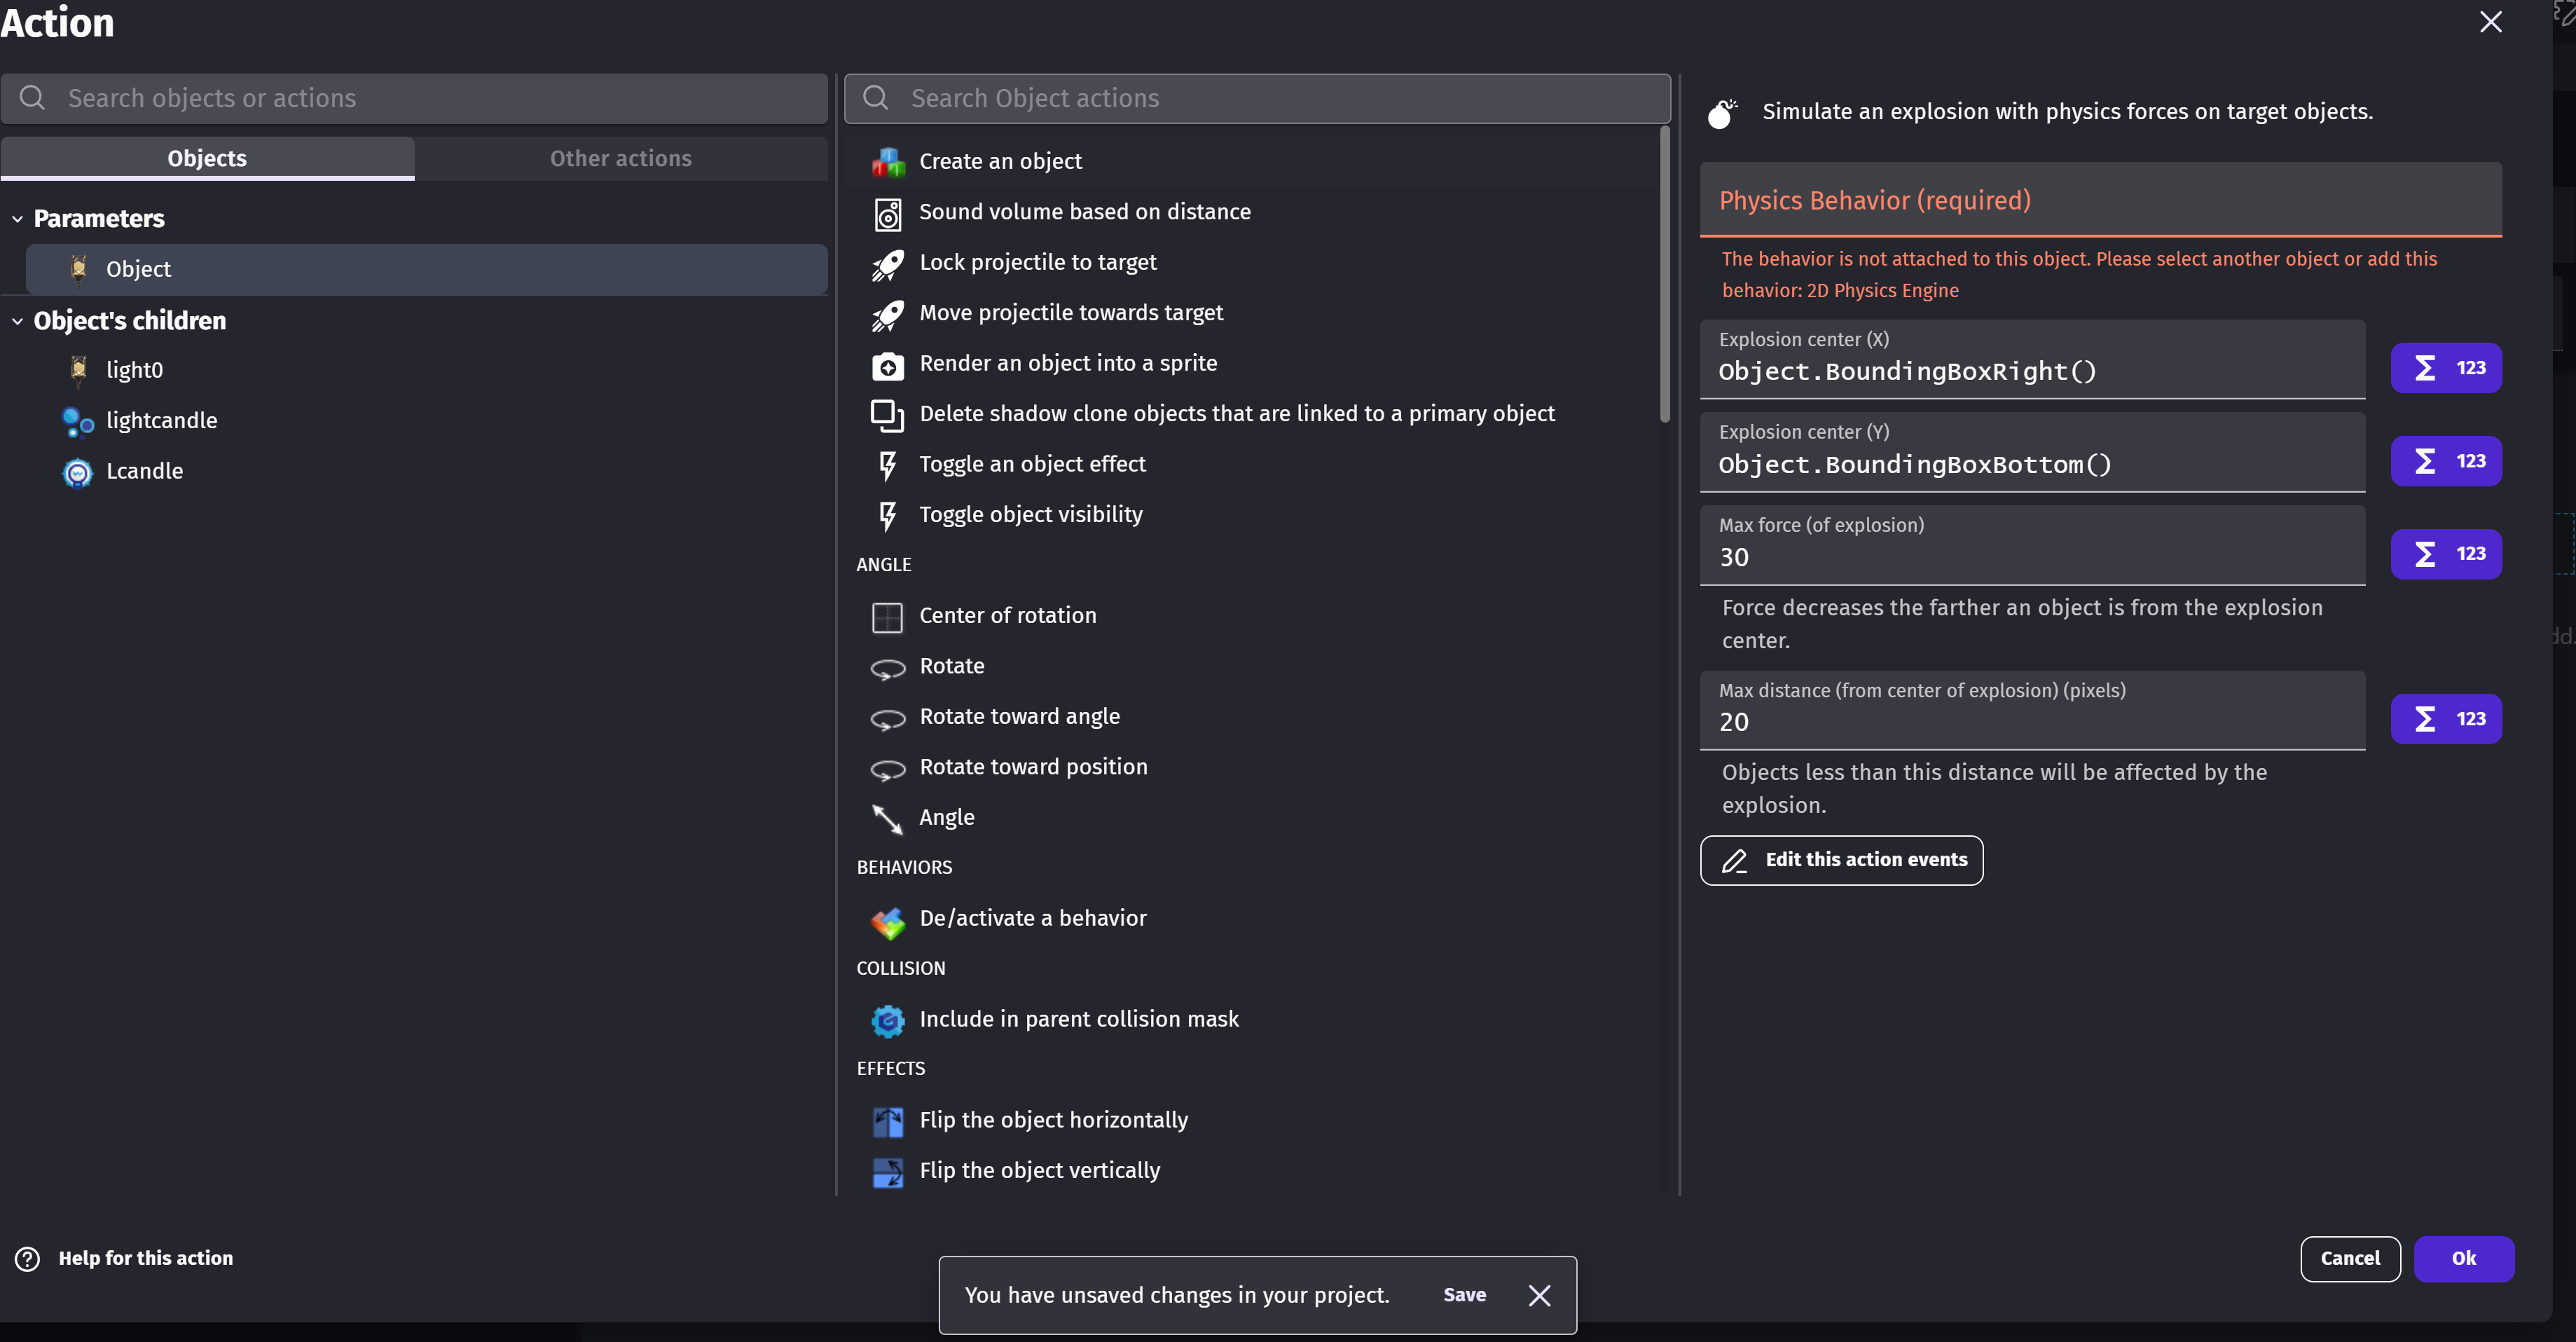Choose the De/activate a behavior action
The image size is (2576, 1342).
click(1252, 920)
